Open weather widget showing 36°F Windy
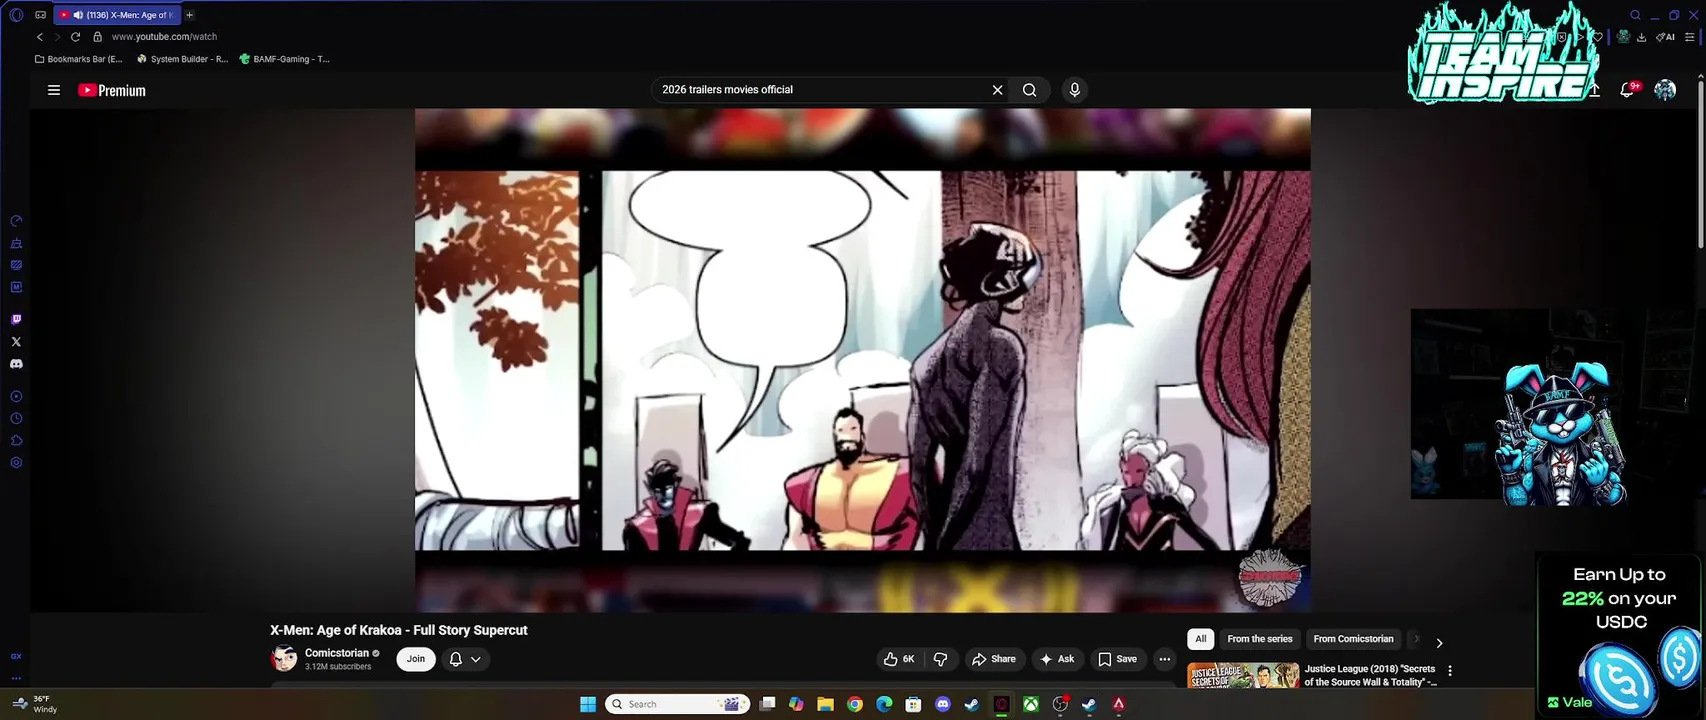The image size is (1706, 720). [35, 704]
